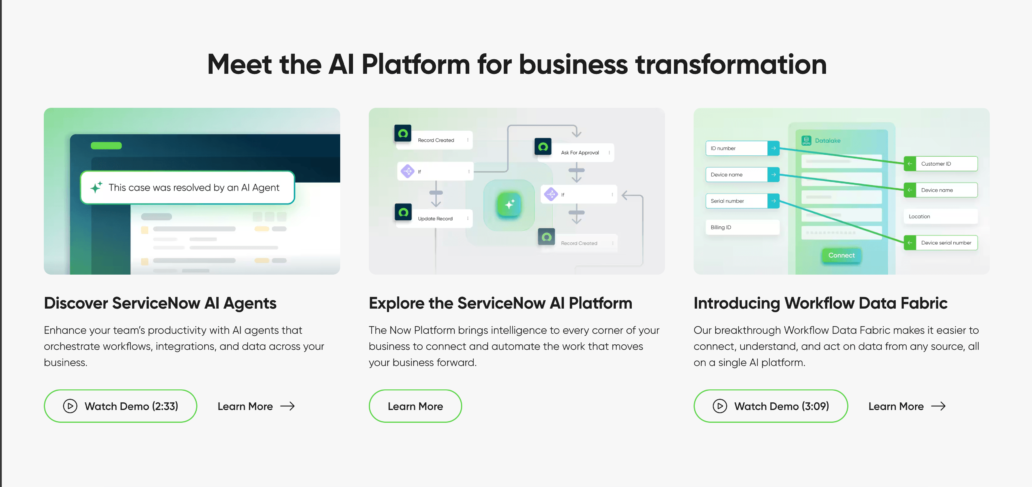Click the play icon in Watch Demo (2:33)
The height and width of the screenshot is (487, 1032).
(x=70, y=406)
